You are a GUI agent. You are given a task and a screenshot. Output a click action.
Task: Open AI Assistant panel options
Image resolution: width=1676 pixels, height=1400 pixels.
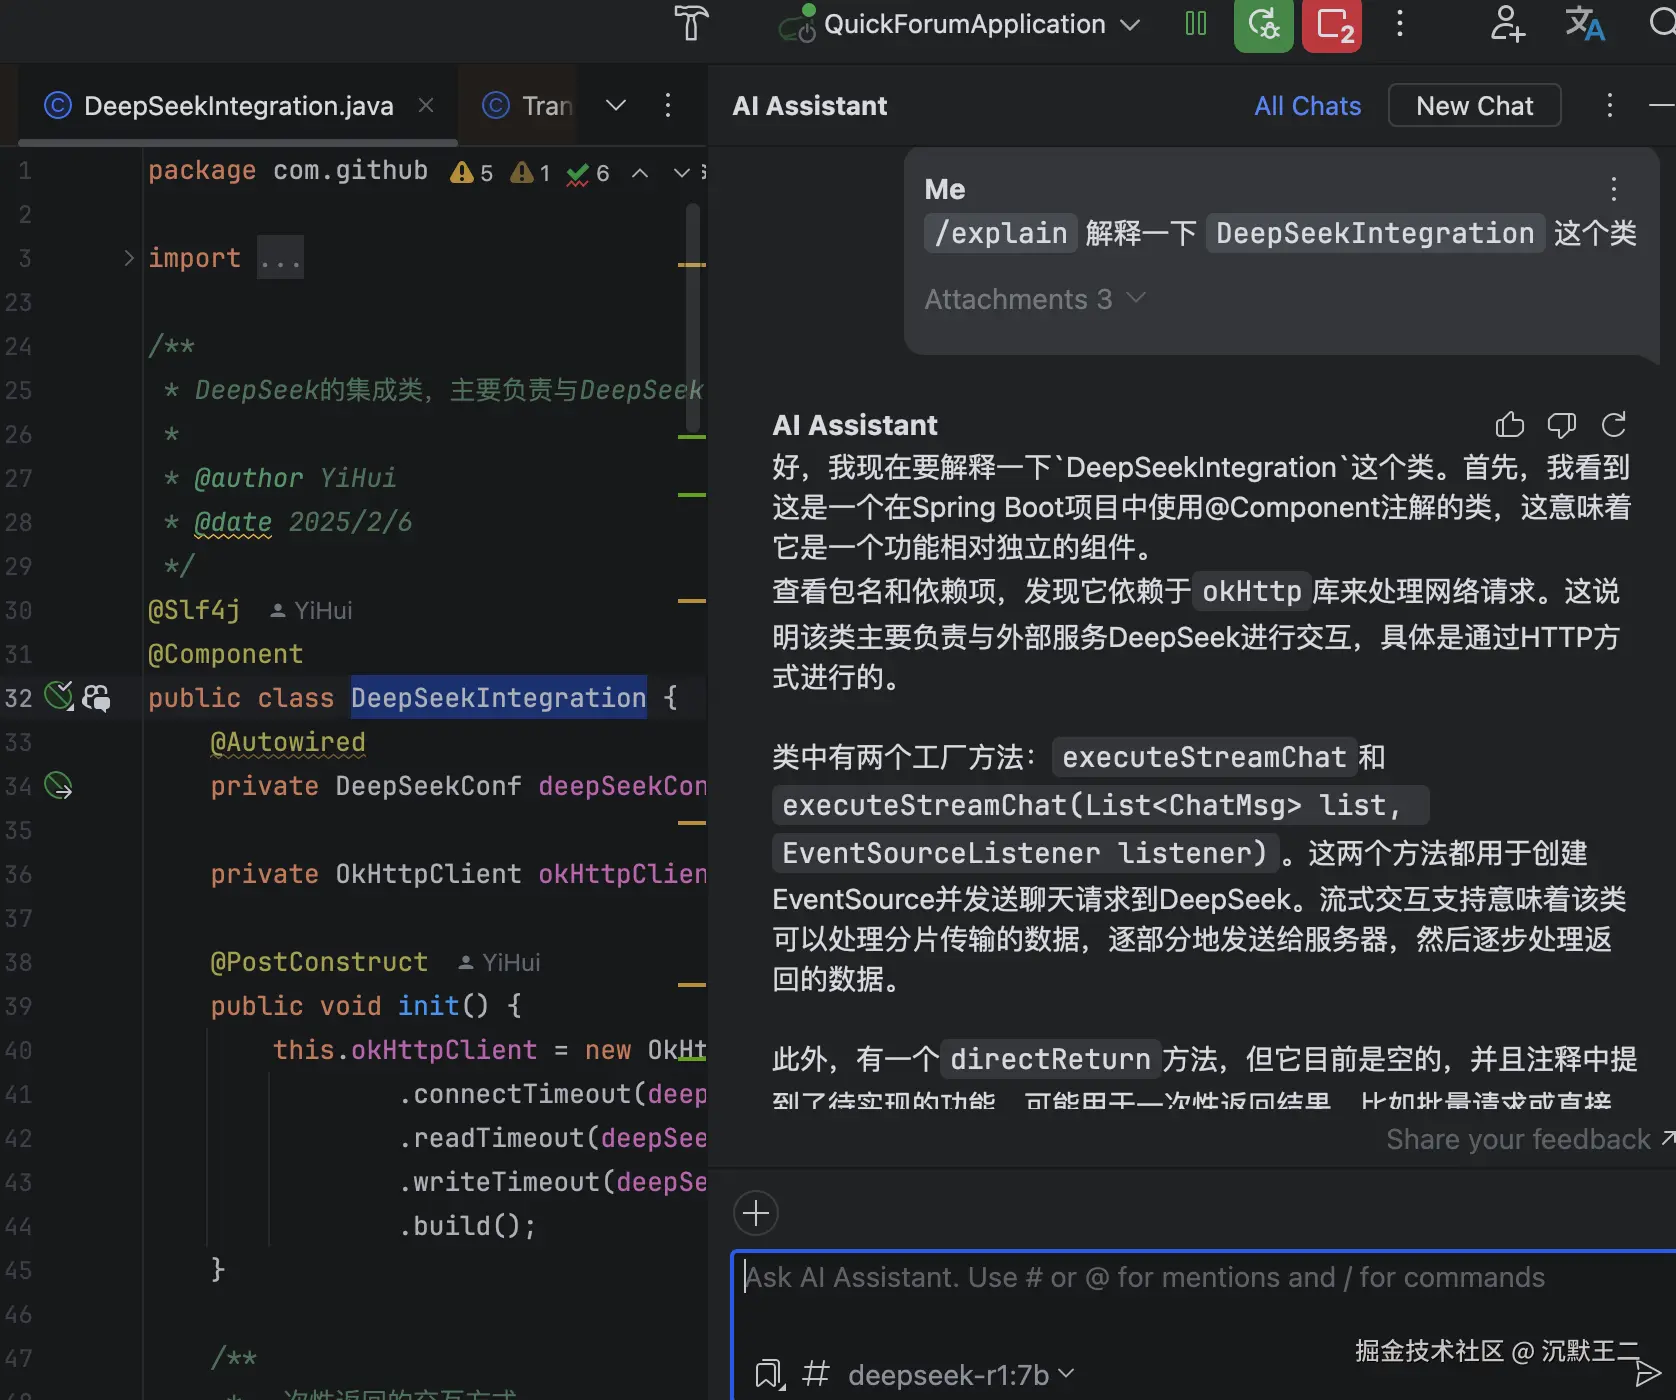click(1610, 105)
